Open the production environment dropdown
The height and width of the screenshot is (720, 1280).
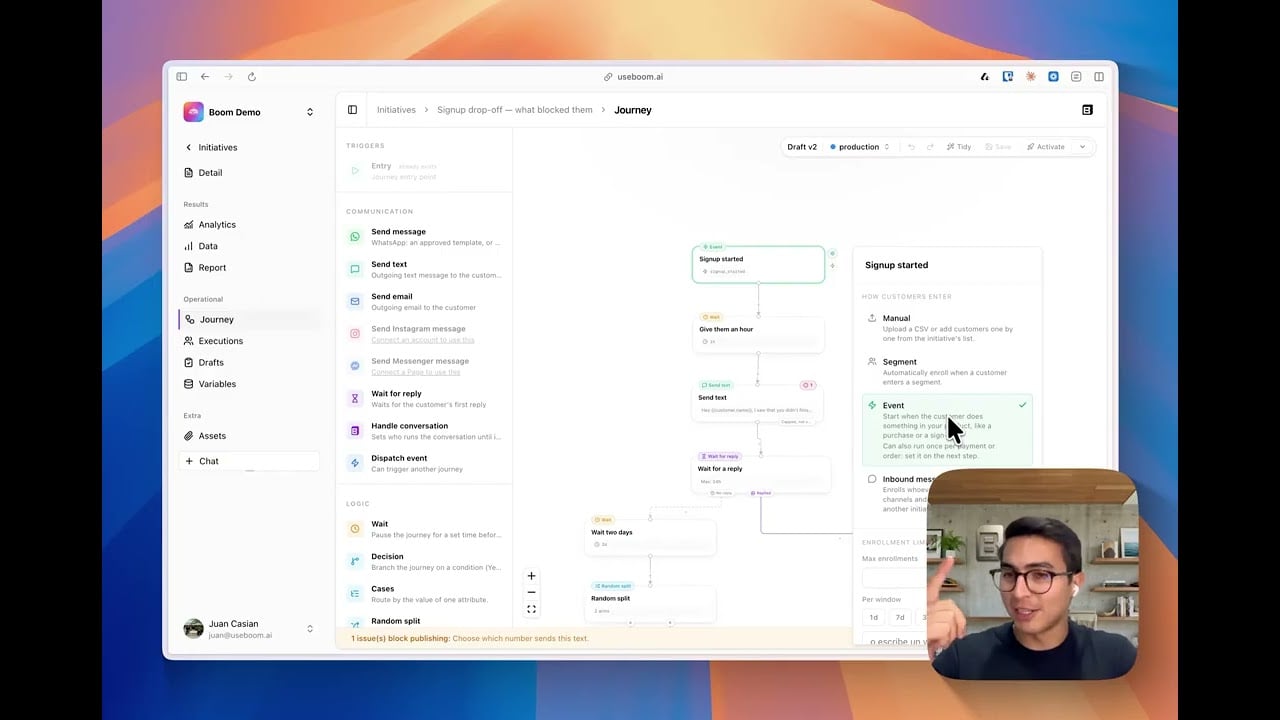click(859, 147)
